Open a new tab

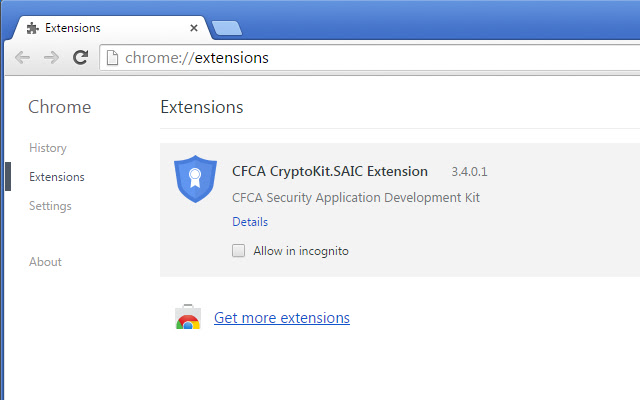click(226, 27)
